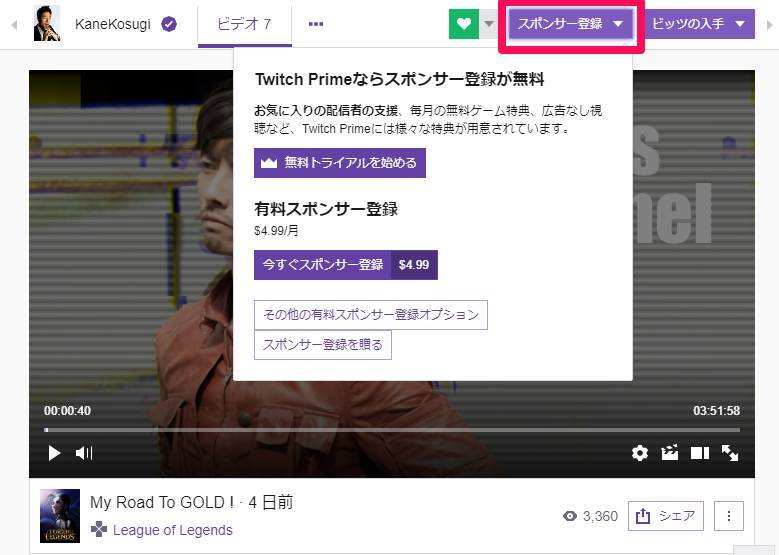
Task: Click 今すぐスポンサー登録 $4.99 button
Action: click(x=346, y=265)
